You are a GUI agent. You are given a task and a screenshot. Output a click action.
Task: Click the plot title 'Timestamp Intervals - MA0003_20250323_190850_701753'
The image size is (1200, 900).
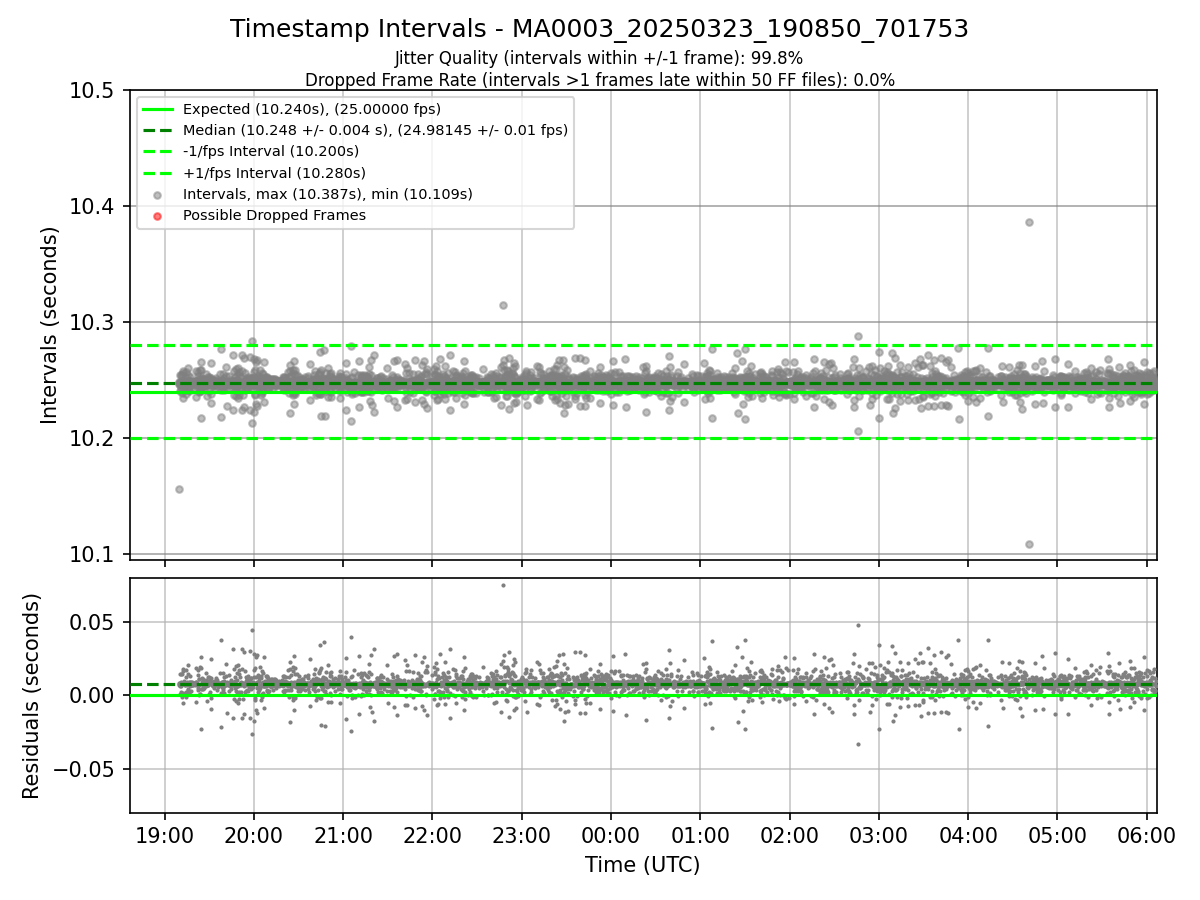(x=599, y=29)
